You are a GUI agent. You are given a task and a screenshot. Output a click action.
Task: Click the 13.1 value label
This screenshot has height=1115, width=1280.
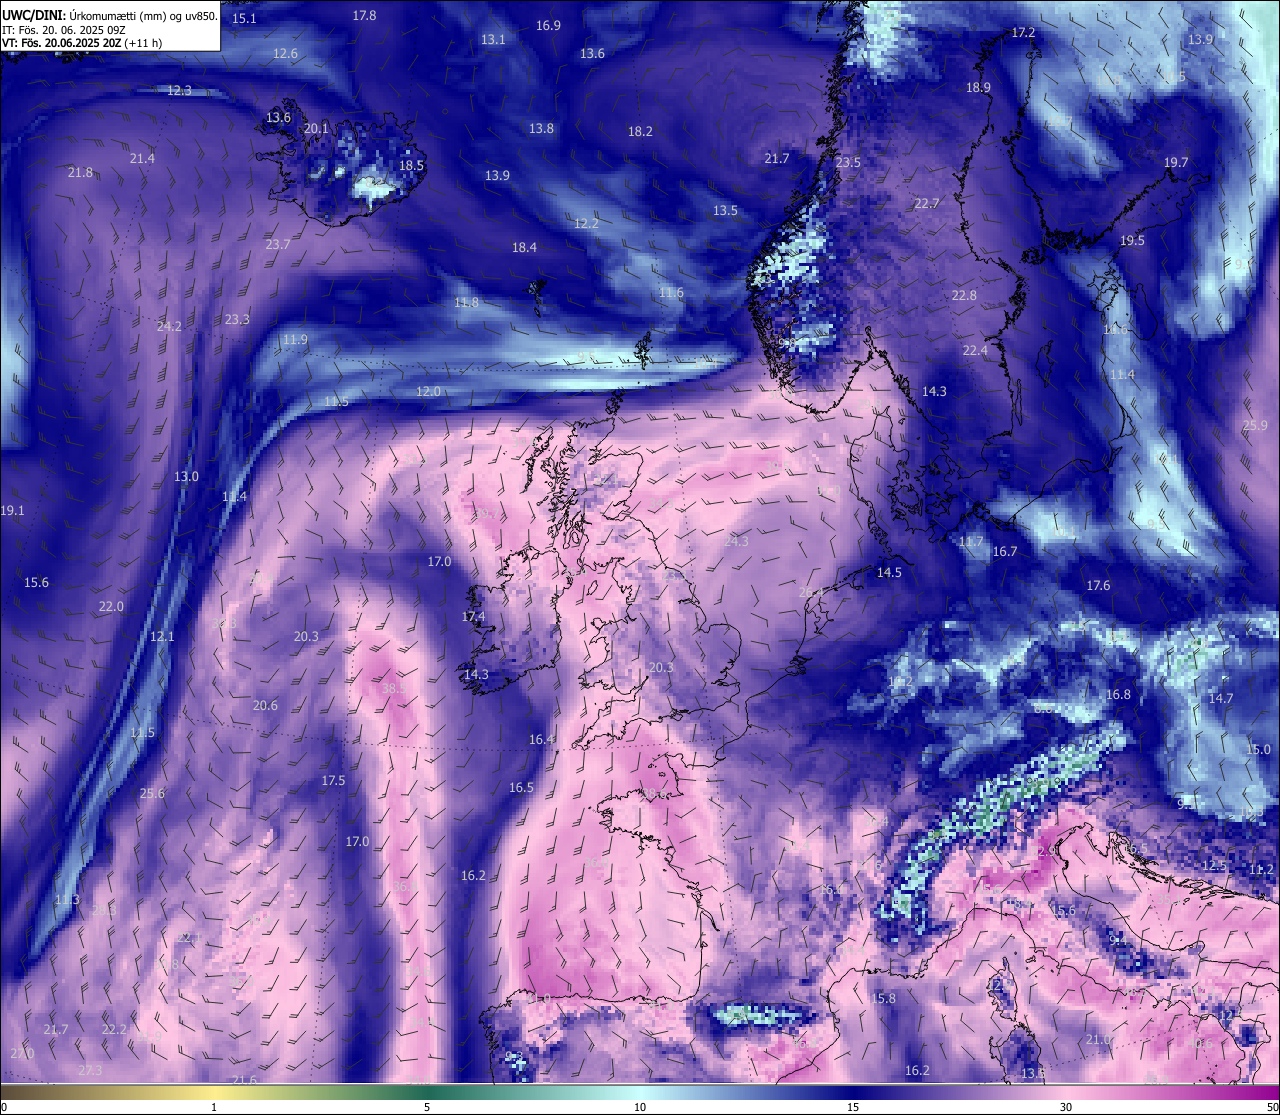[x=493, y=39]
